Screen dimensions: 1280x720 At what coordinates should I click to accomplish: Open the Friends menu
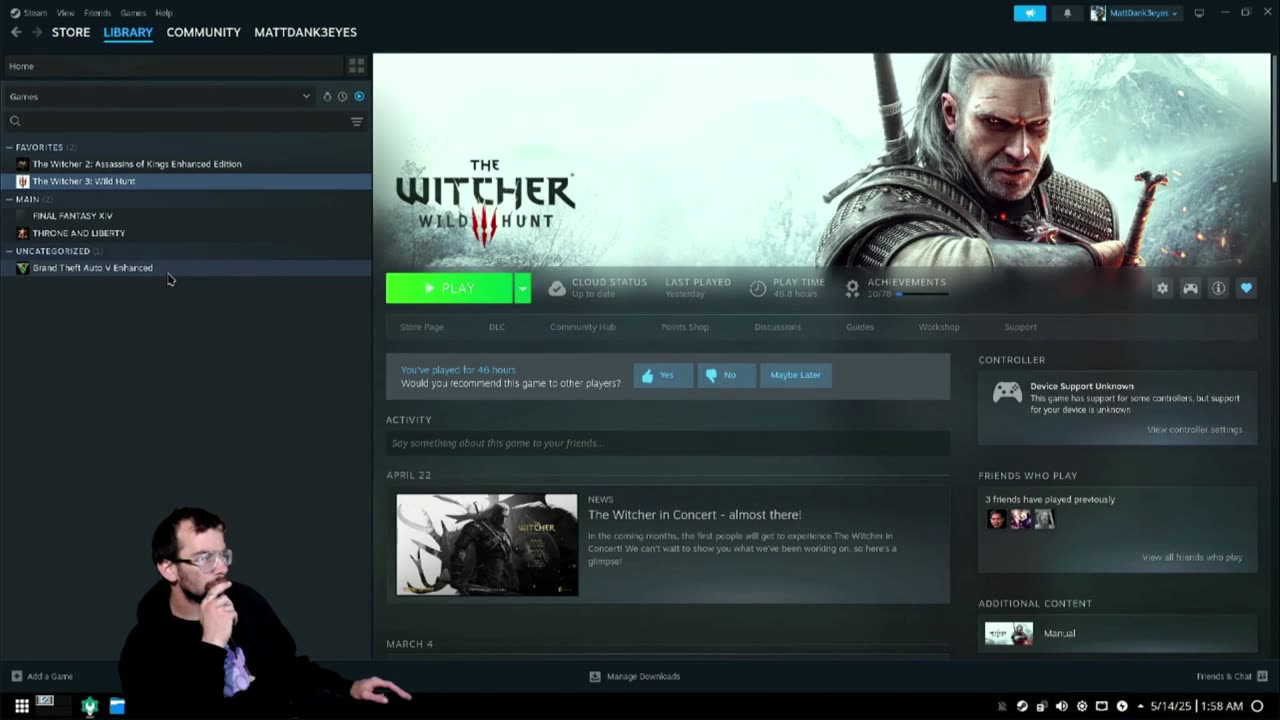click(x=97, y=13)
